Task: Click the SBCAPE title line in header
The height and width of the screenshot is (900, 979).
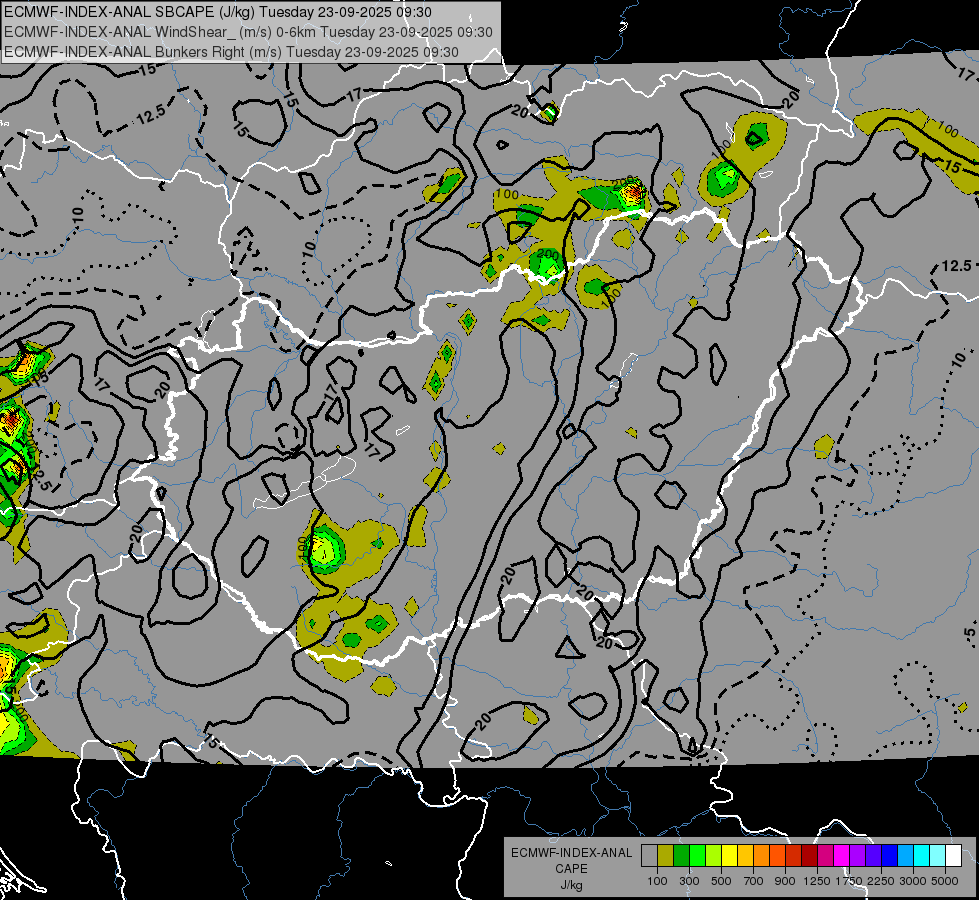Action: [x=218, y=12]
